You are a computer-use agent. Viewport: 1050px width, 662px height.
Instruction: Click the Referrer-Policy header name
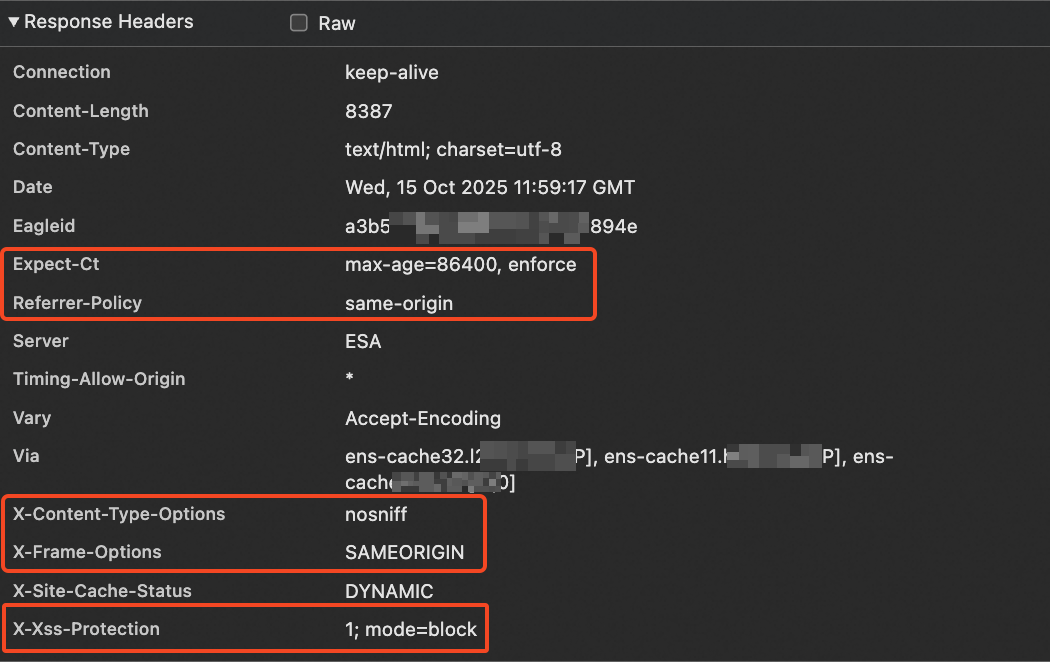77,303
